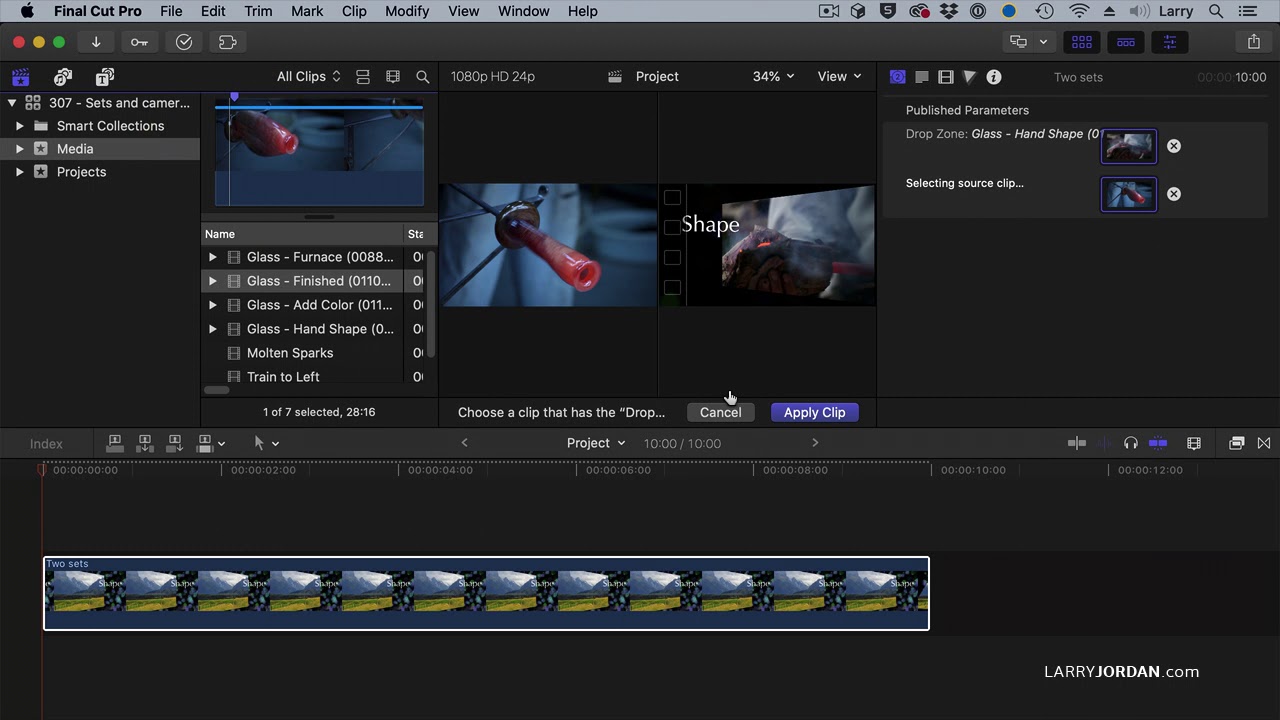
Task: Open the Trim menu
Action: click(258, 11)
